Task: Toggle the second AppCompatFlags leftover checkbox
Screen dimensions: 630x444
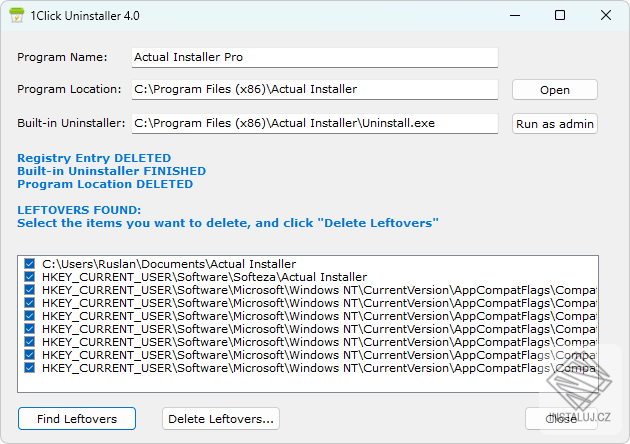Action: (30, 303)
